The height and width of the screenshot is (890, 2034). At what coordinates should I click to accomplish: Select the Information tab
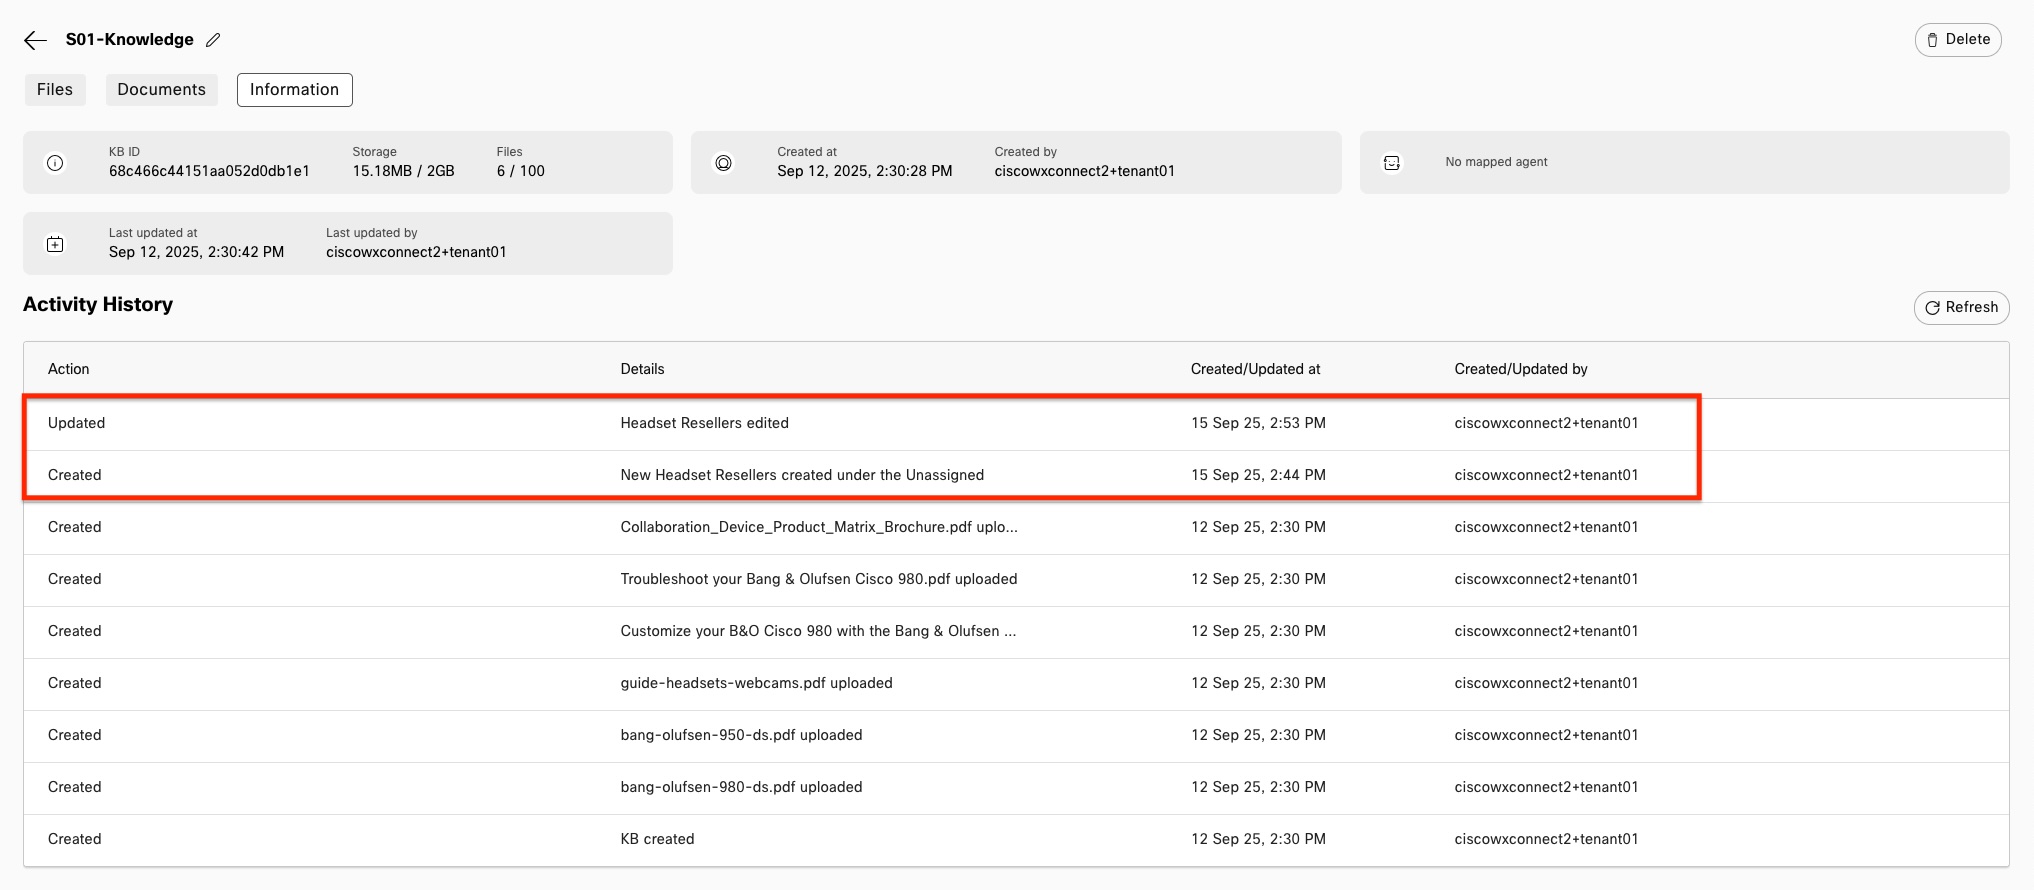pyautogui.click(x=294, y=90)
